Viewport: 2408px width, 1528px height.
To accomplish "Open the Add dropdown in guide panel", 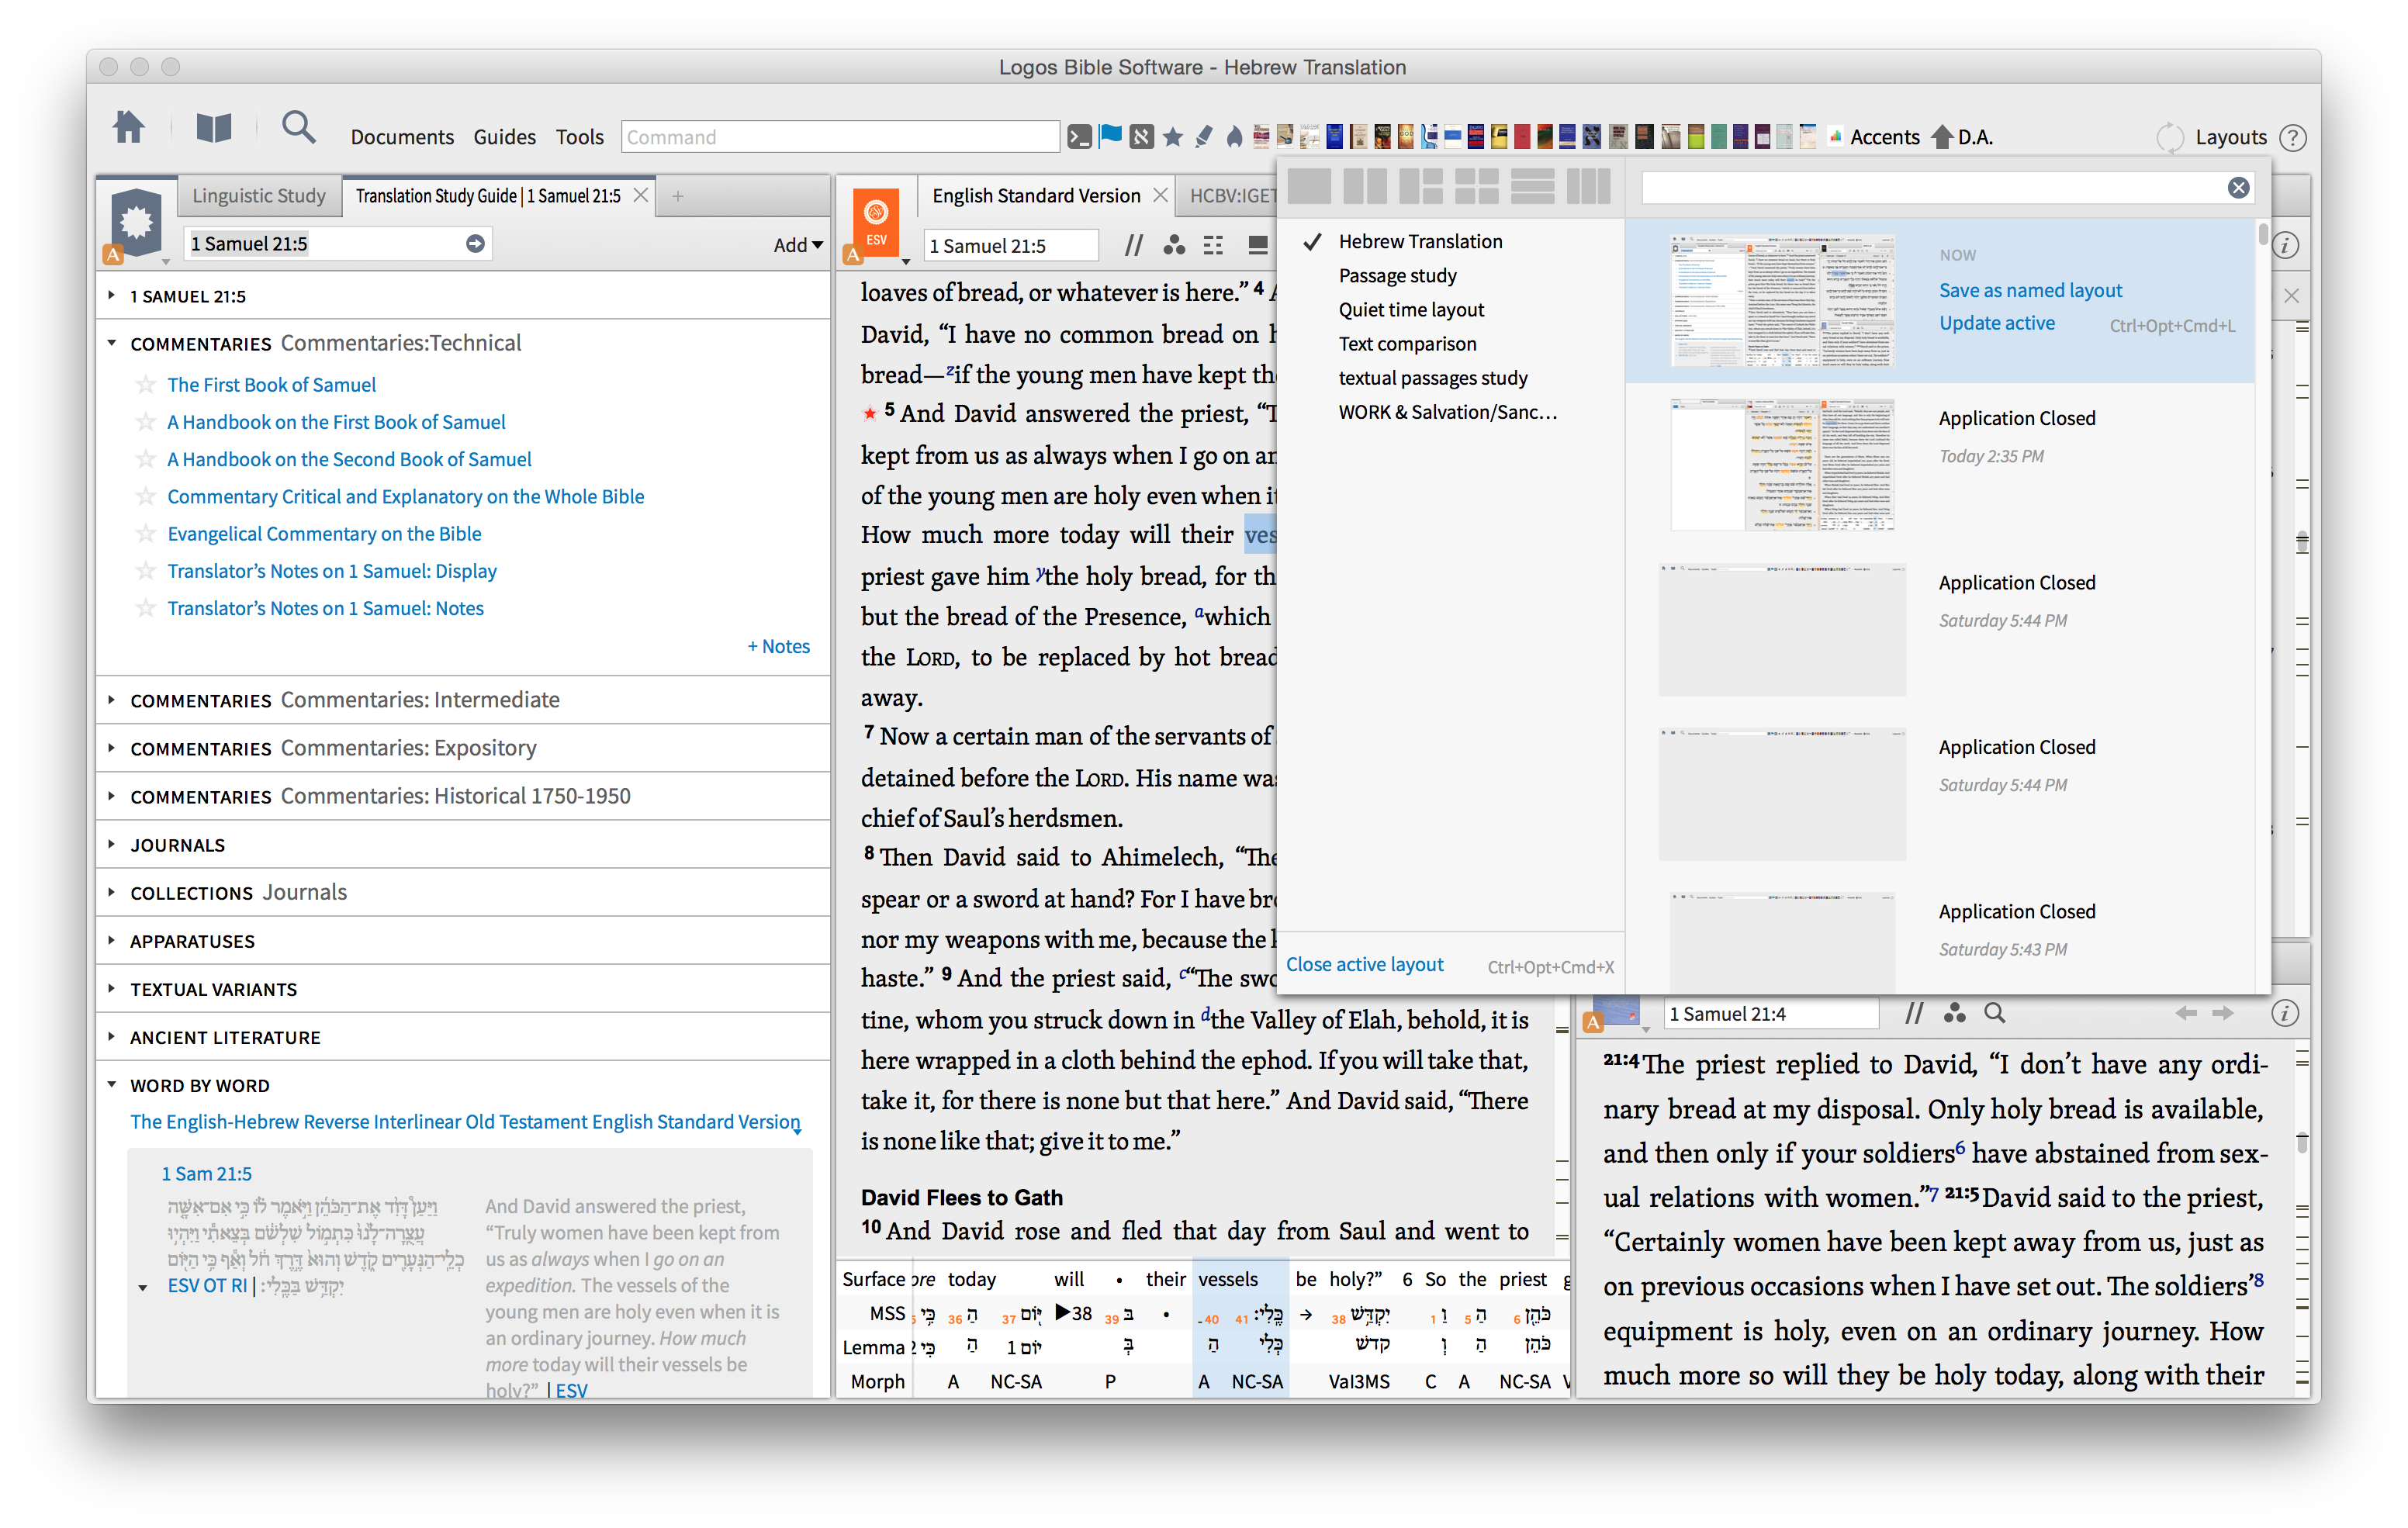I will pyautogui.click(x=797, y=245).
